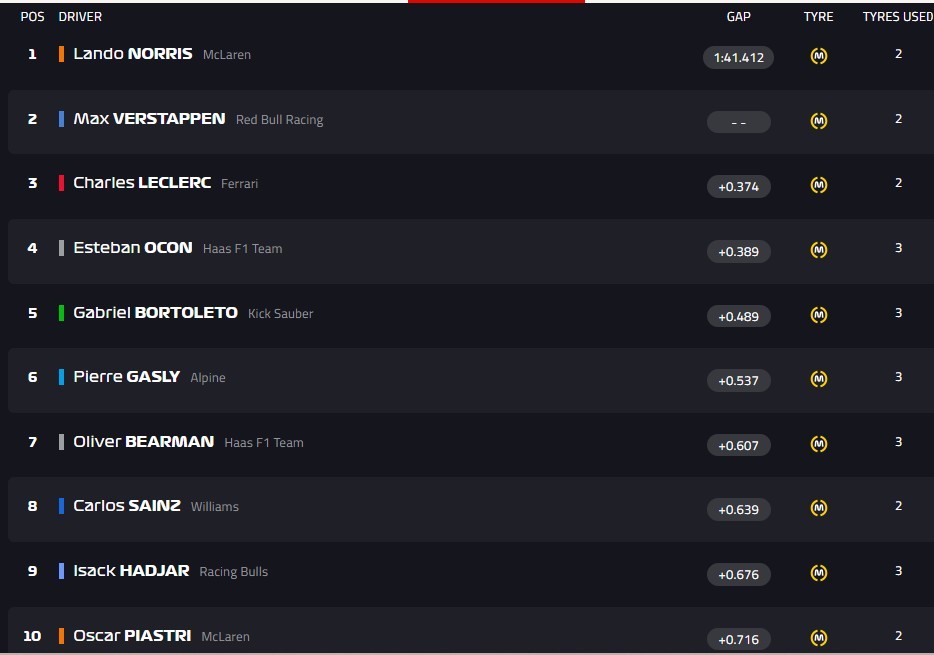Sort by the GAP column header

tap(738, 17)
